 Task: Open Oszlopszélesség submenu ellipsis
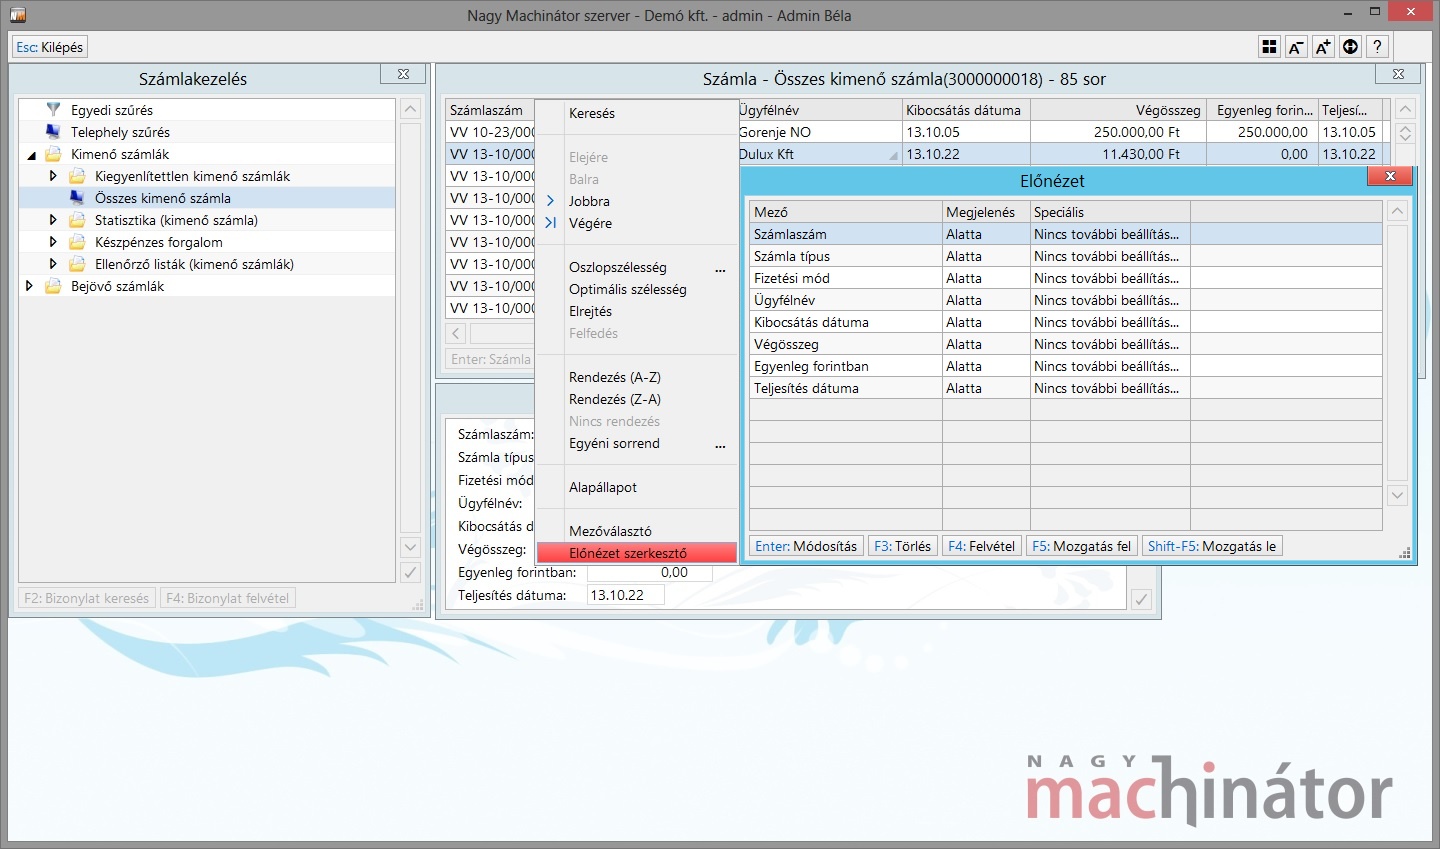(x=720, y=270)
